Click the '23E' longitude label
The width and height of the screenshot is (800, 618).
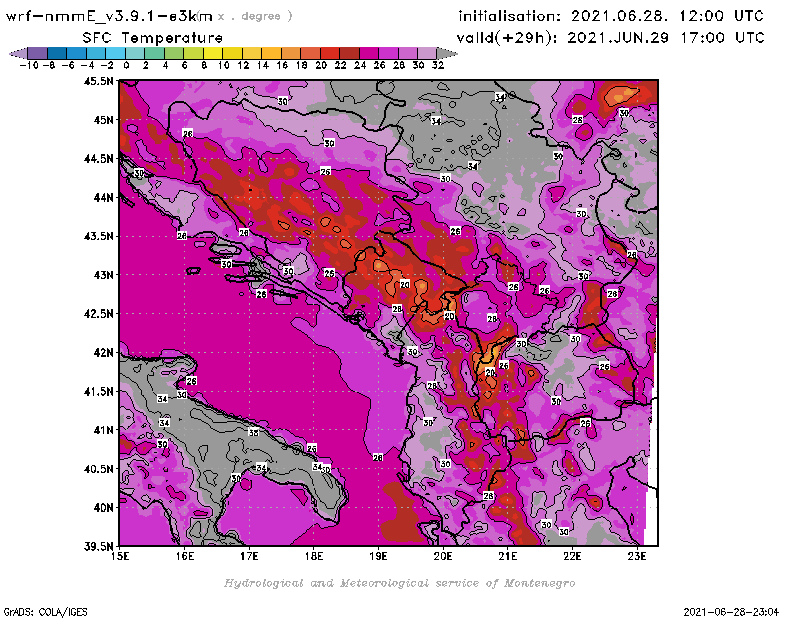637,556
